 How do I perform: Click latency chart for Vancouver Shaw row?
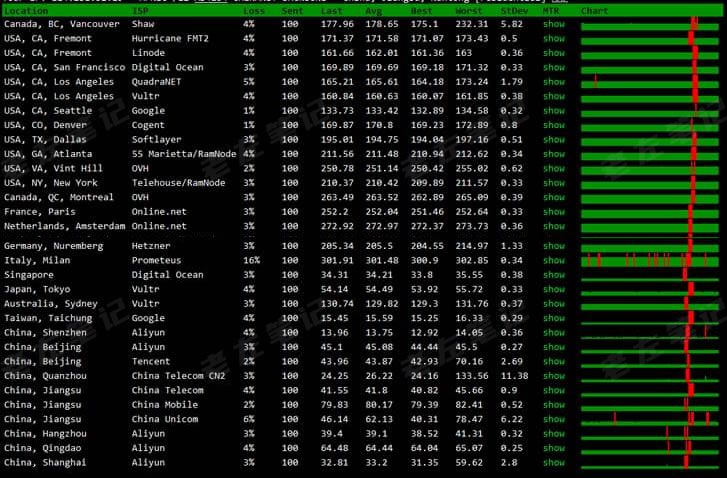(650, 23)
